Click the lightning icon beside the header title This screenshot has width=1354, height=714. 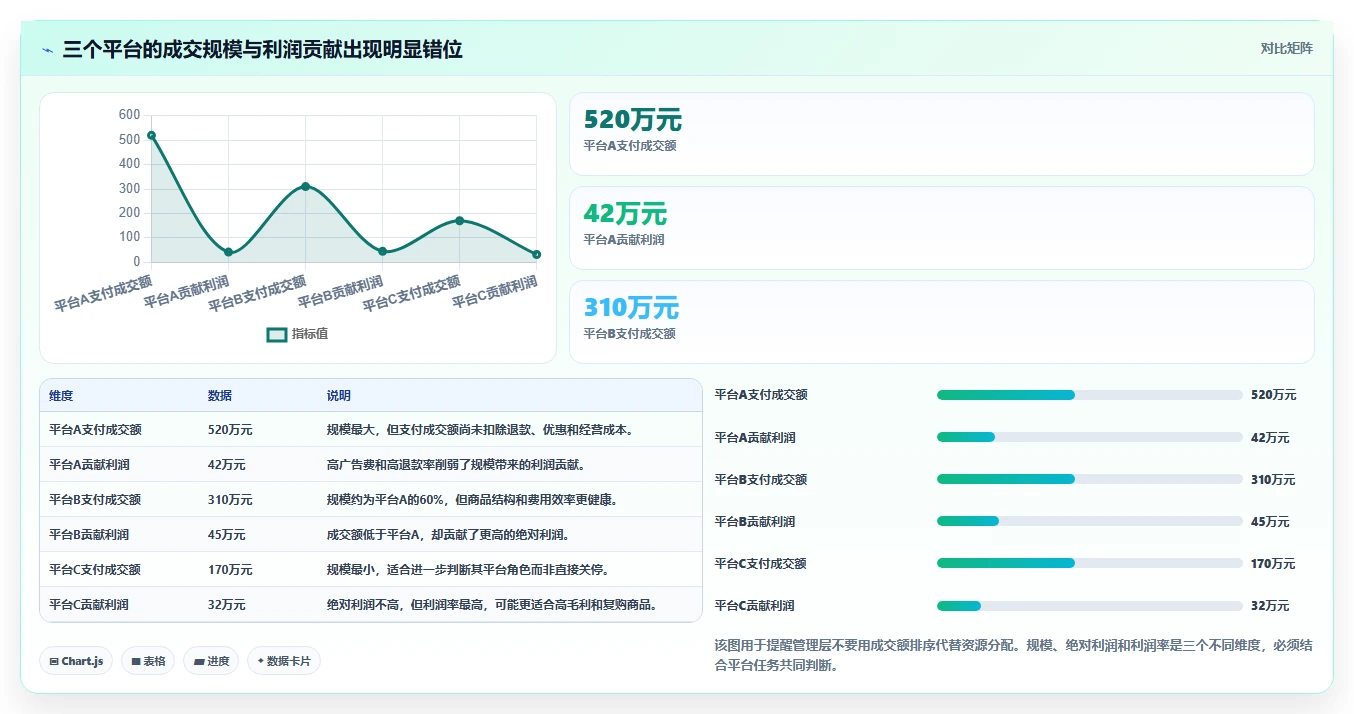47,49
